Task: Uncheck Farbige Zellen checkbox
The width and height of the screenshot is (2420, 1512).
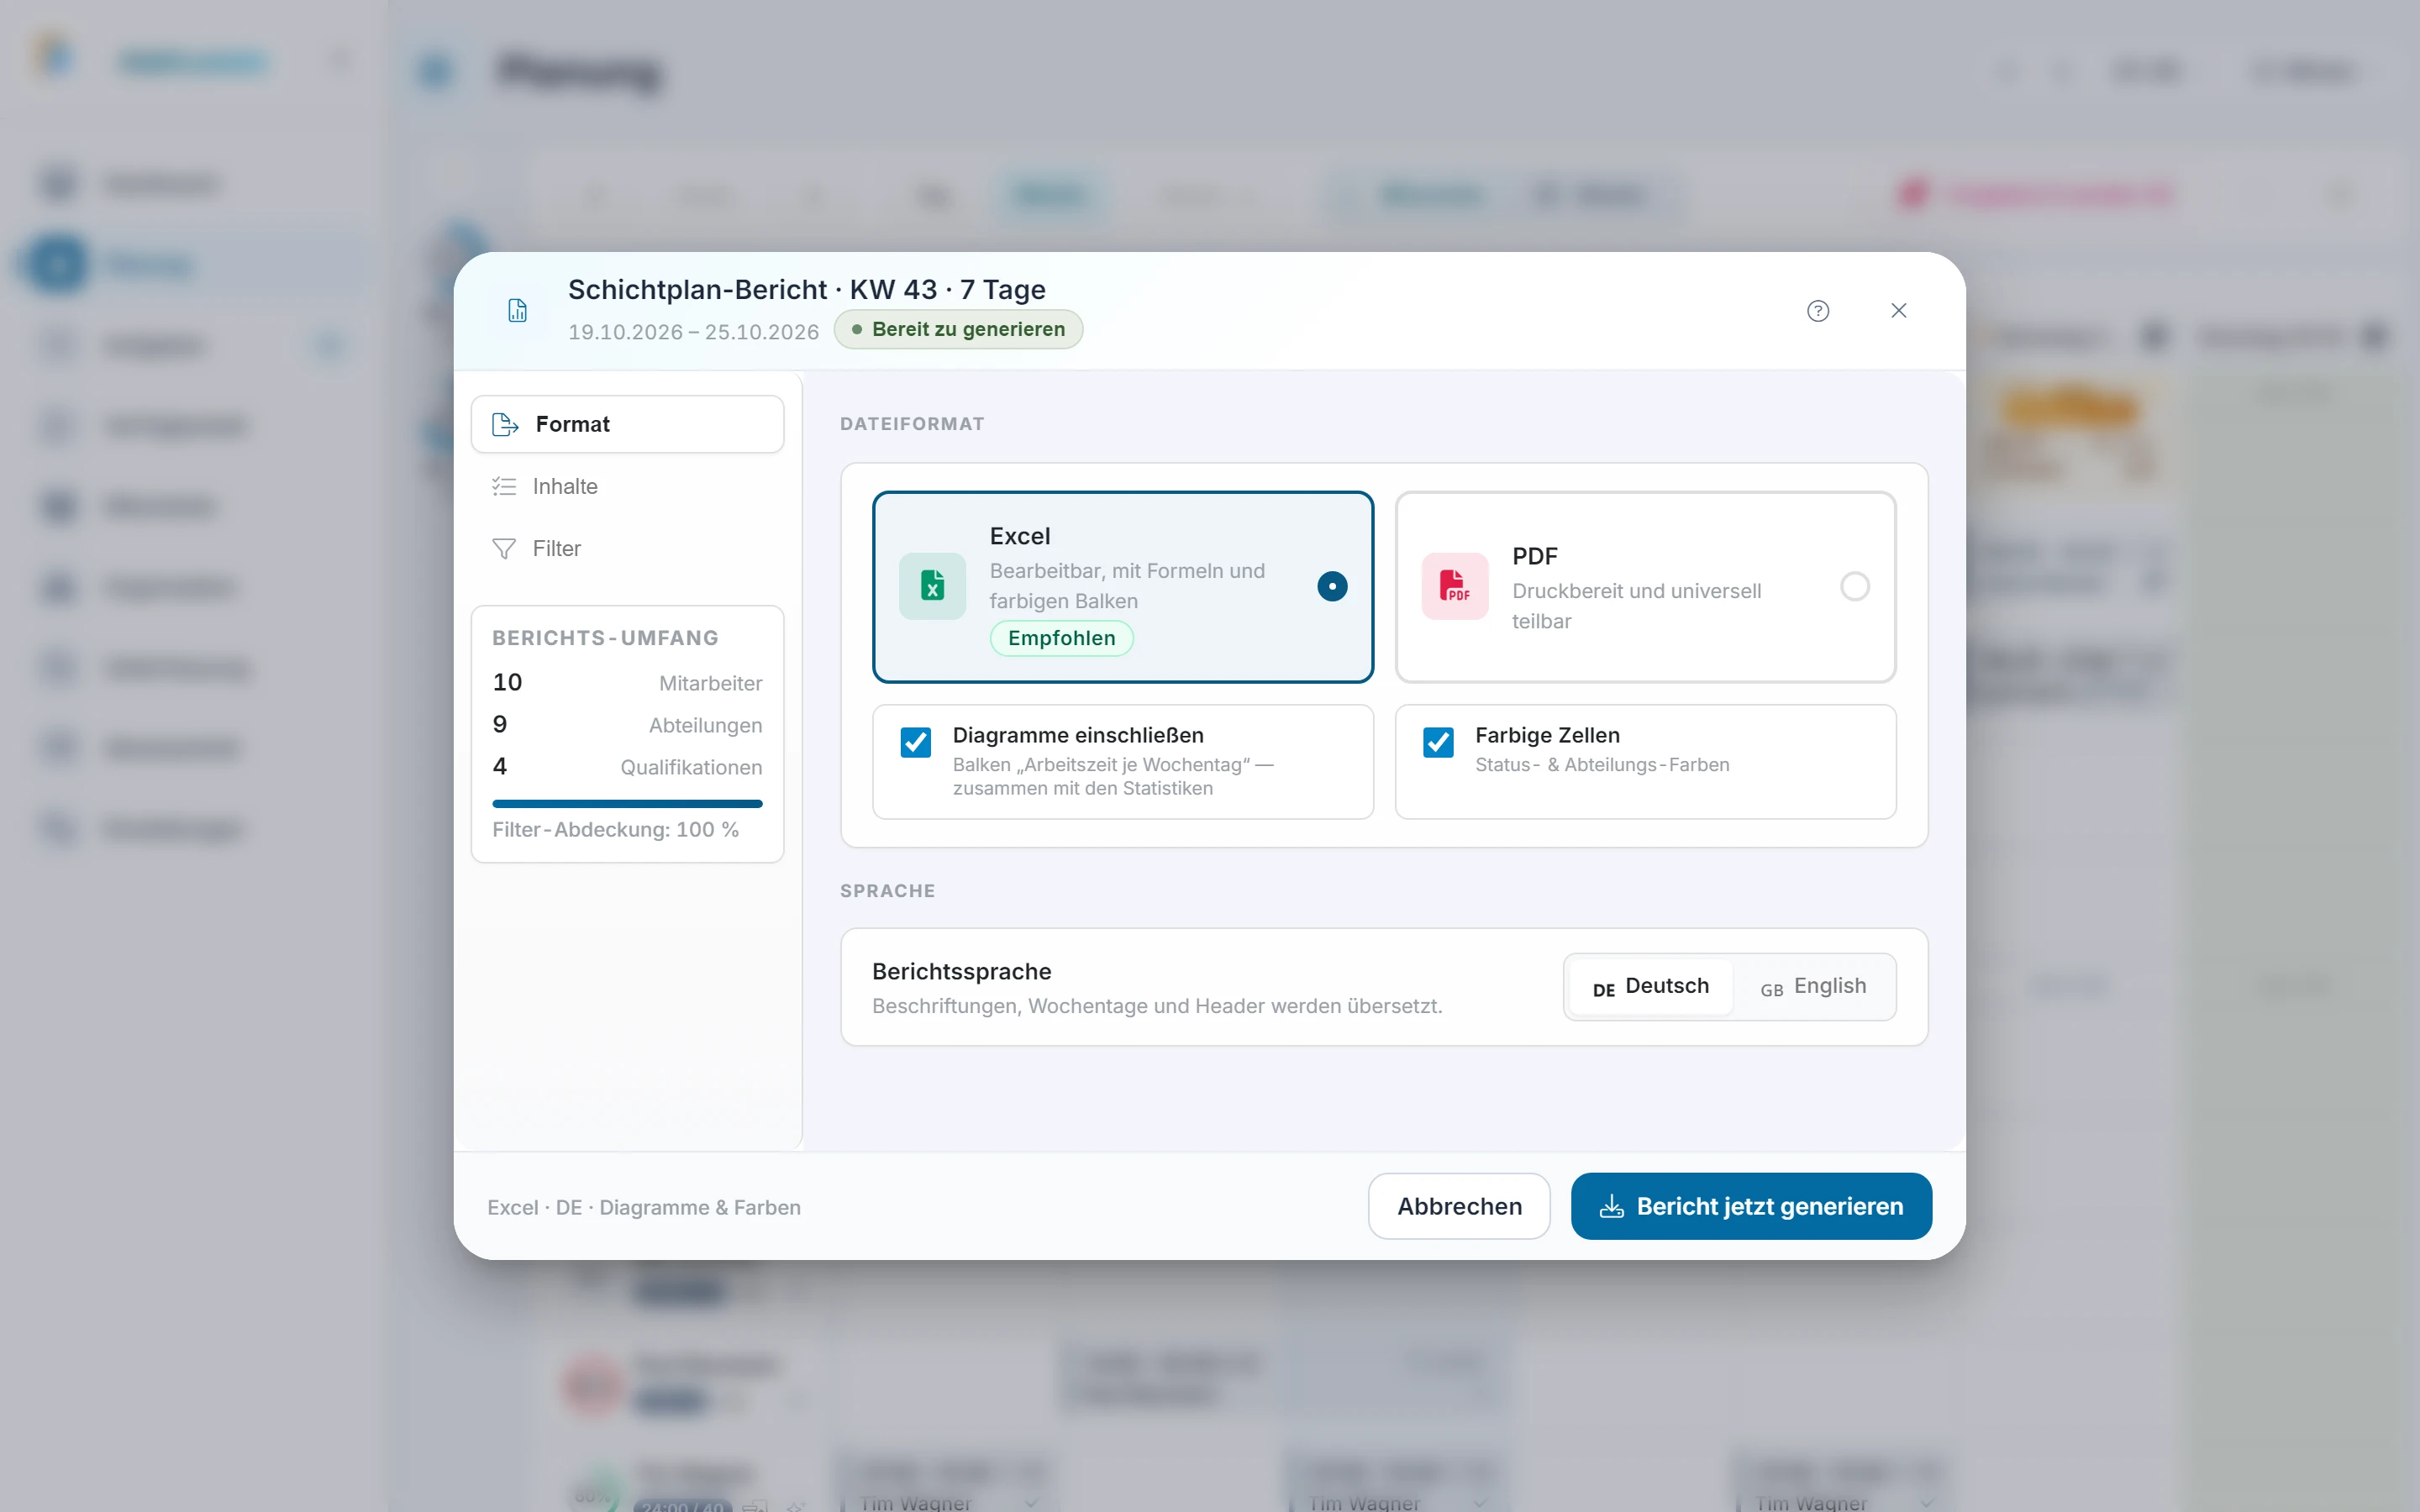Action: [x=1438, y=743]
